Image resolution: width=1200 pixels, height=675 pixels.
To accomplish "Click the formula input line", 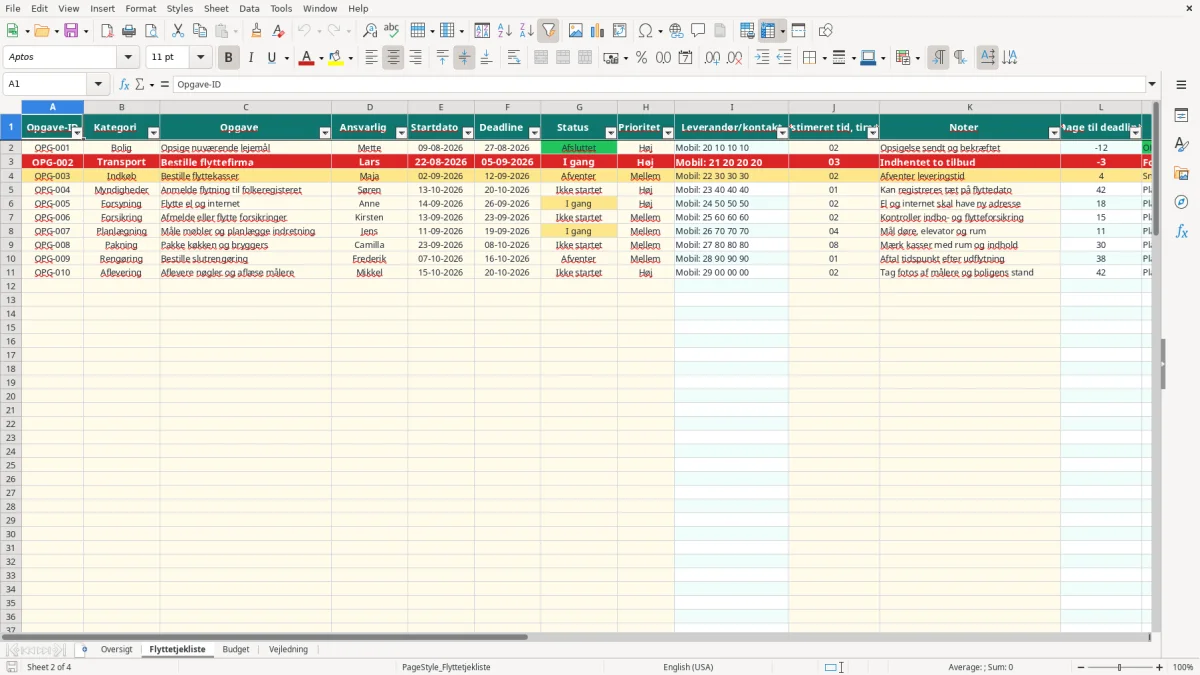I will [x=659, y=85].
